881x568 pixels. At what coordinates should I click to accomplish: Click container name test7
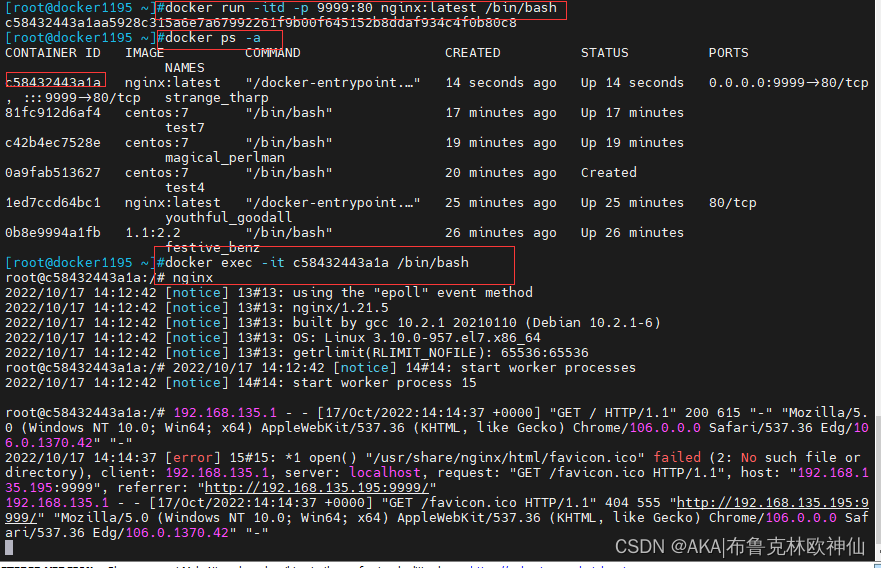[x=185, y=128]
